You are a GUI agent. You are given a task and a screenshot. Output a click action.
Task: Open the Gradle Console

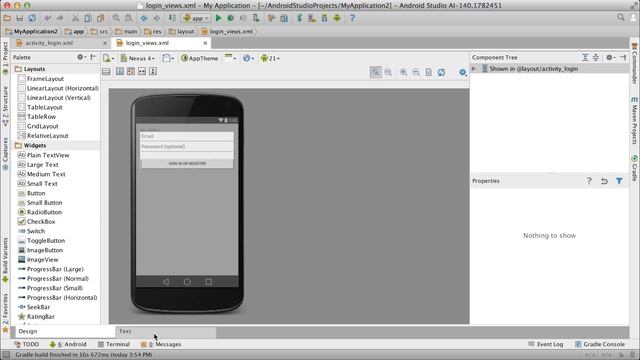click(600, 344)
